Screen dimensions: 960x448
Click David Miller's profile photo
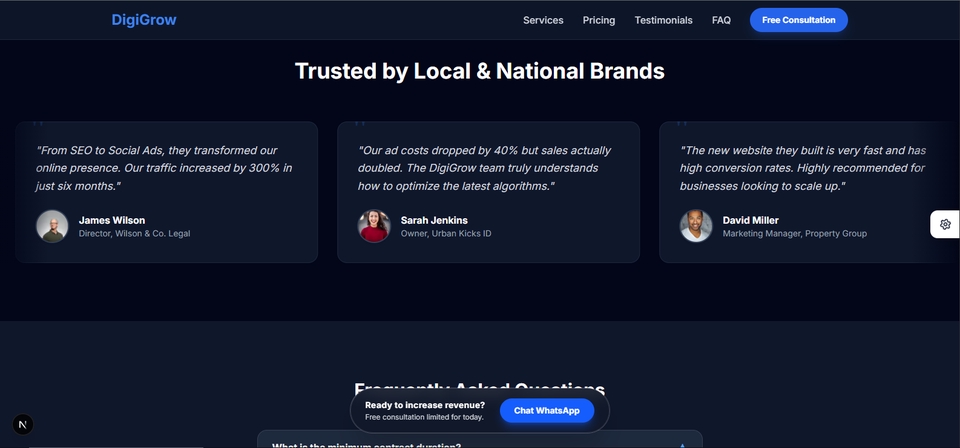[x=696, y=226]
